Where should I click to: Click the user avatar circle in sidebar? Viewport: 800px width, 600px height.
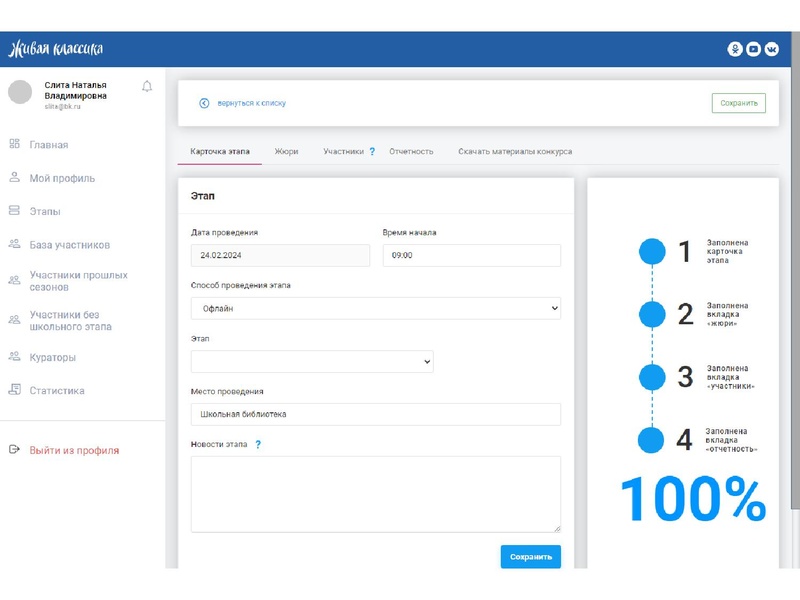coord(20,92)
